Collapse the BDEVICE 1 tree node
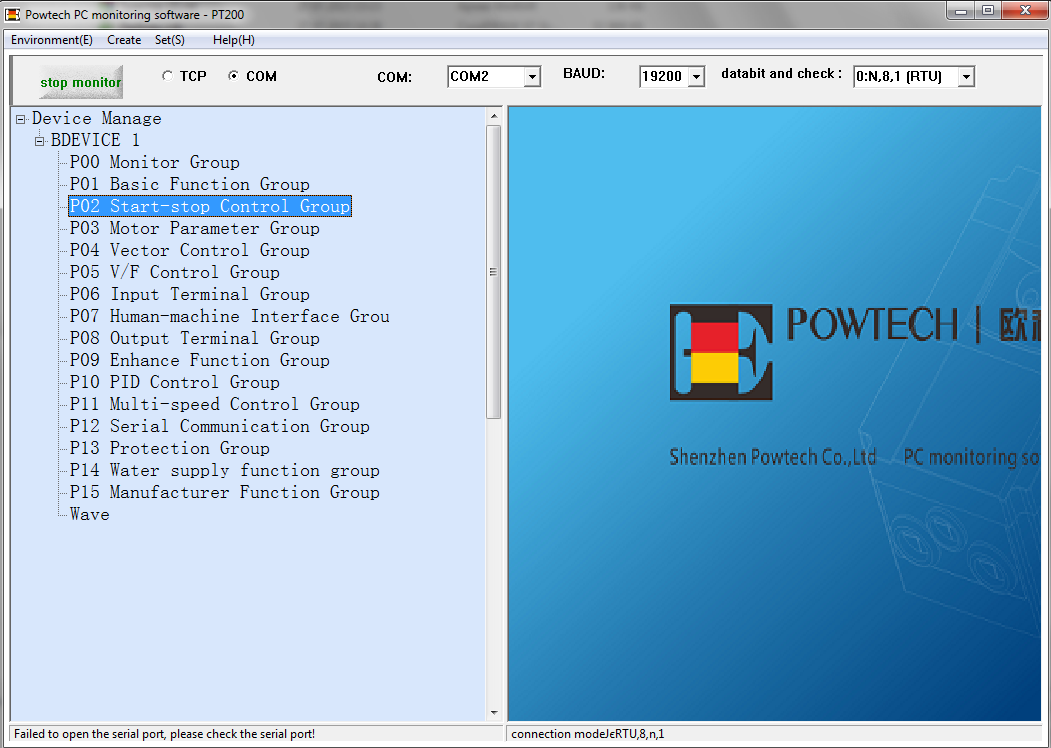This screenshot has width=1051, height=748. click(40, 141)
